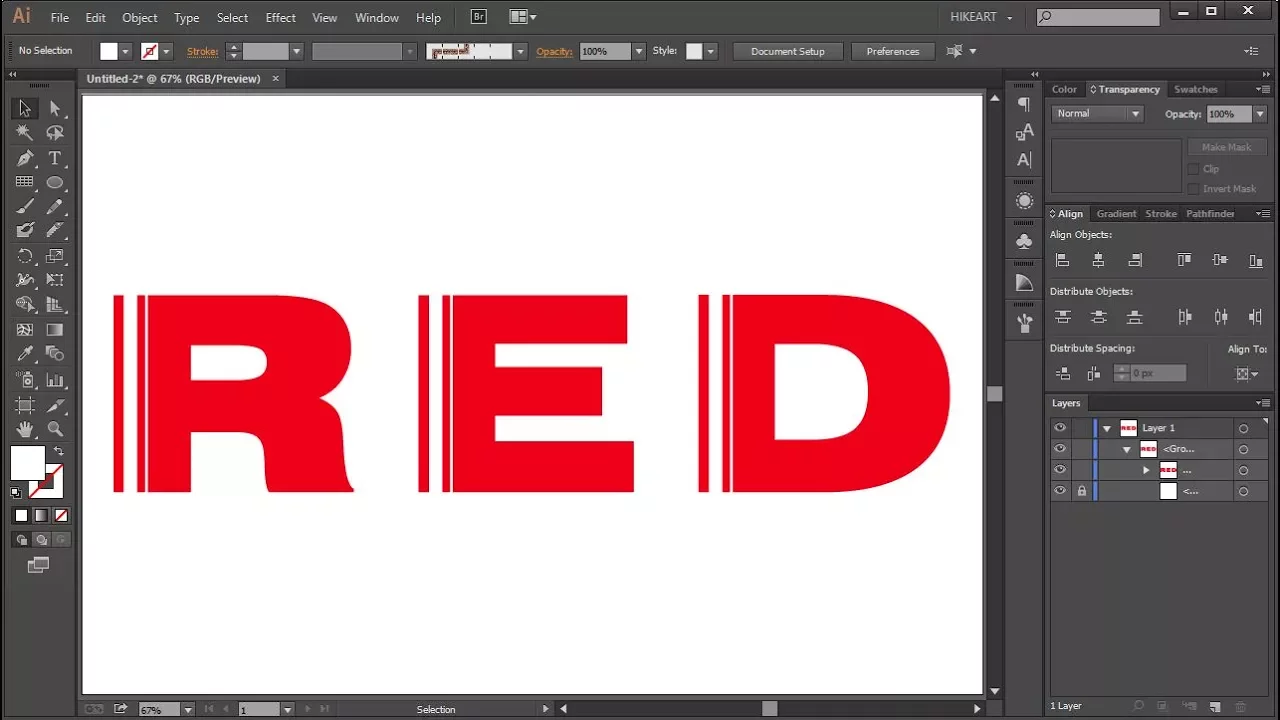The width and height of the screenshot is (1280, 720).
Task: Select the Zoom tool
Action: (55, 428)
